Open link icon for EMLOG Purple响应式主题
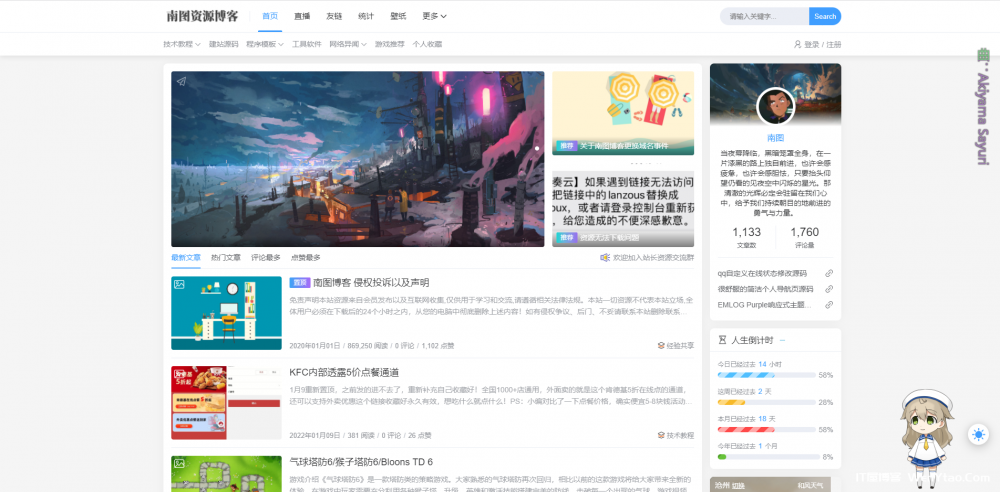Image resolution: width=1000 pixels, height=492 pixels. pos(829,305)
